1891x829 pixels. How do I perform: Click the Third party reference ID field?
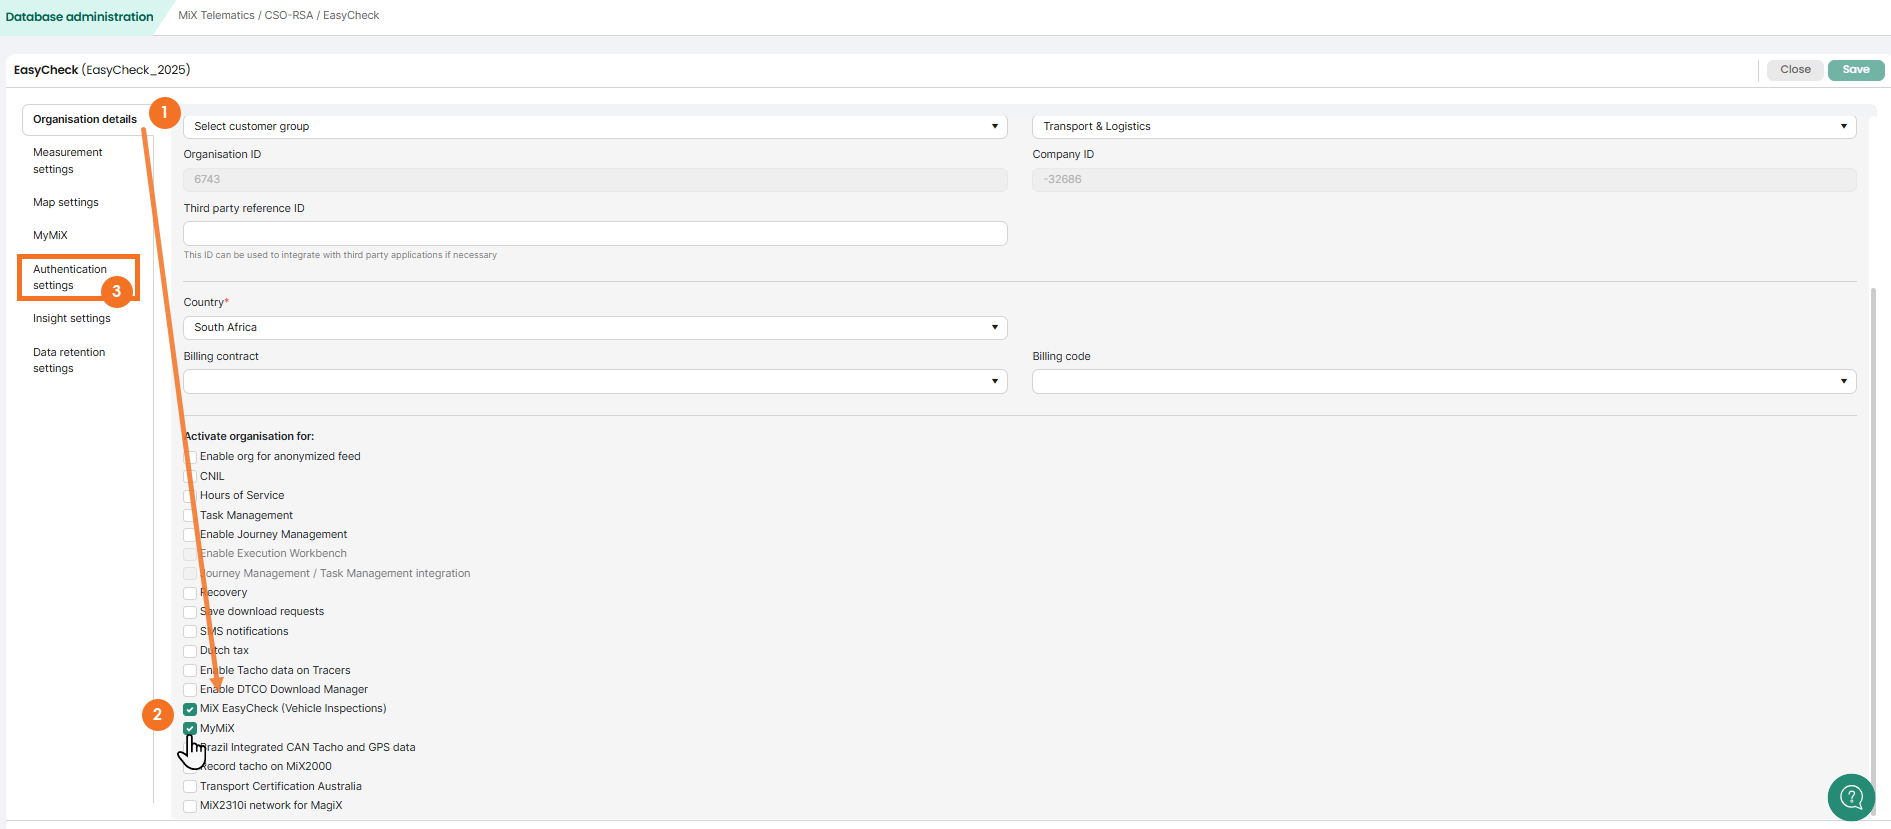pyautogui.click(x=595, y=233)
